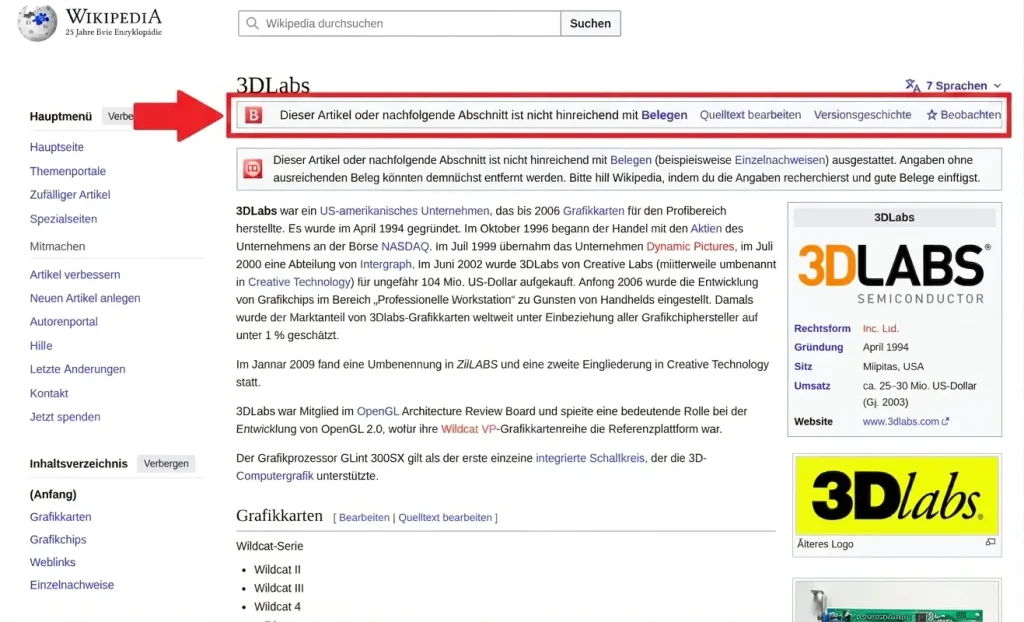Hide the Inhaltsverzeichnis with Verbergen
Image resolution: width=1024 pixels, height=622 pixels.
(x=166, y=463)
